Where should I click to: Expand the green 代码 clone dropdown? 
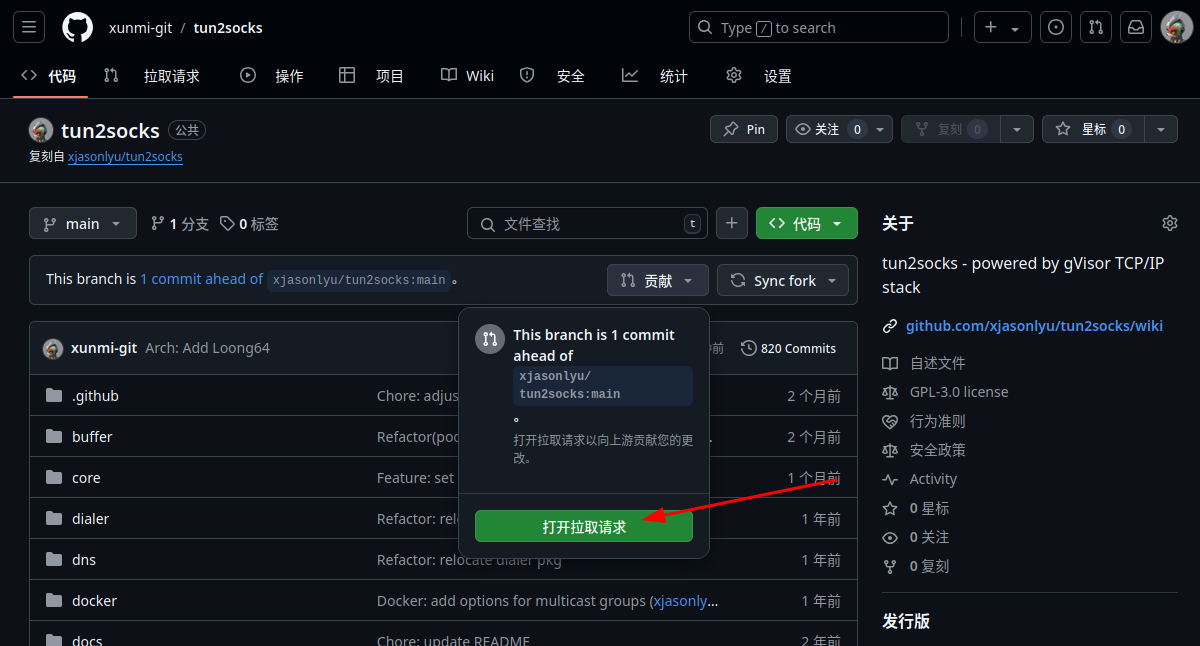pyautogui.click(x=807, y=224)
